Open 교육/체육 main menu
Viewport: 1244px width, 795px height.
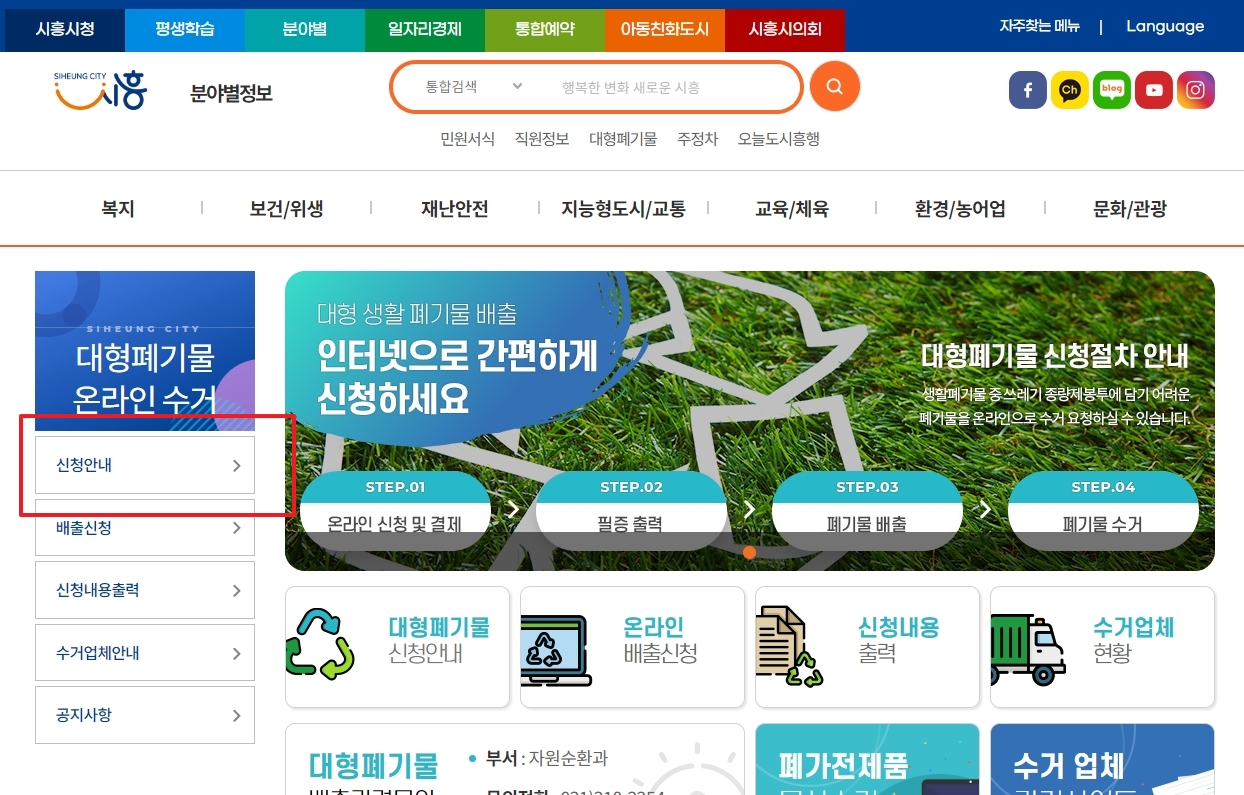(791, 209)
